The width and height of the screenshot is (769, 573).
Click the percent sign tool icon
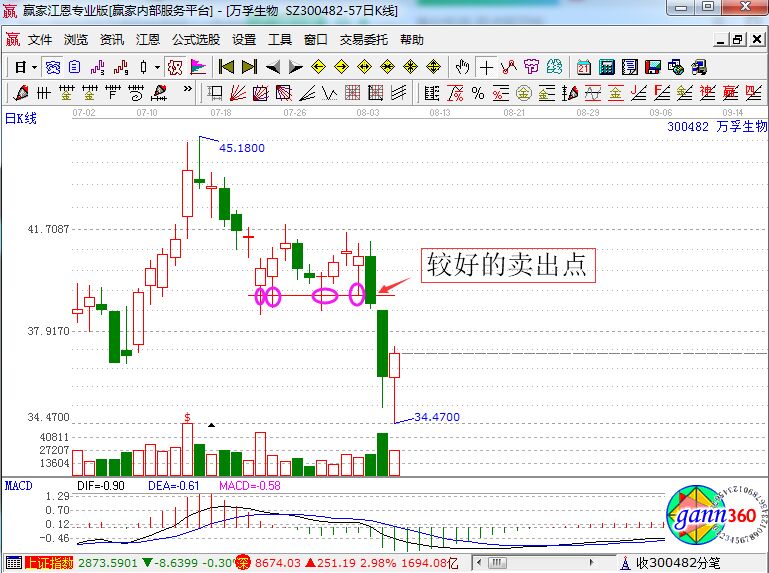tap(478, 93)
